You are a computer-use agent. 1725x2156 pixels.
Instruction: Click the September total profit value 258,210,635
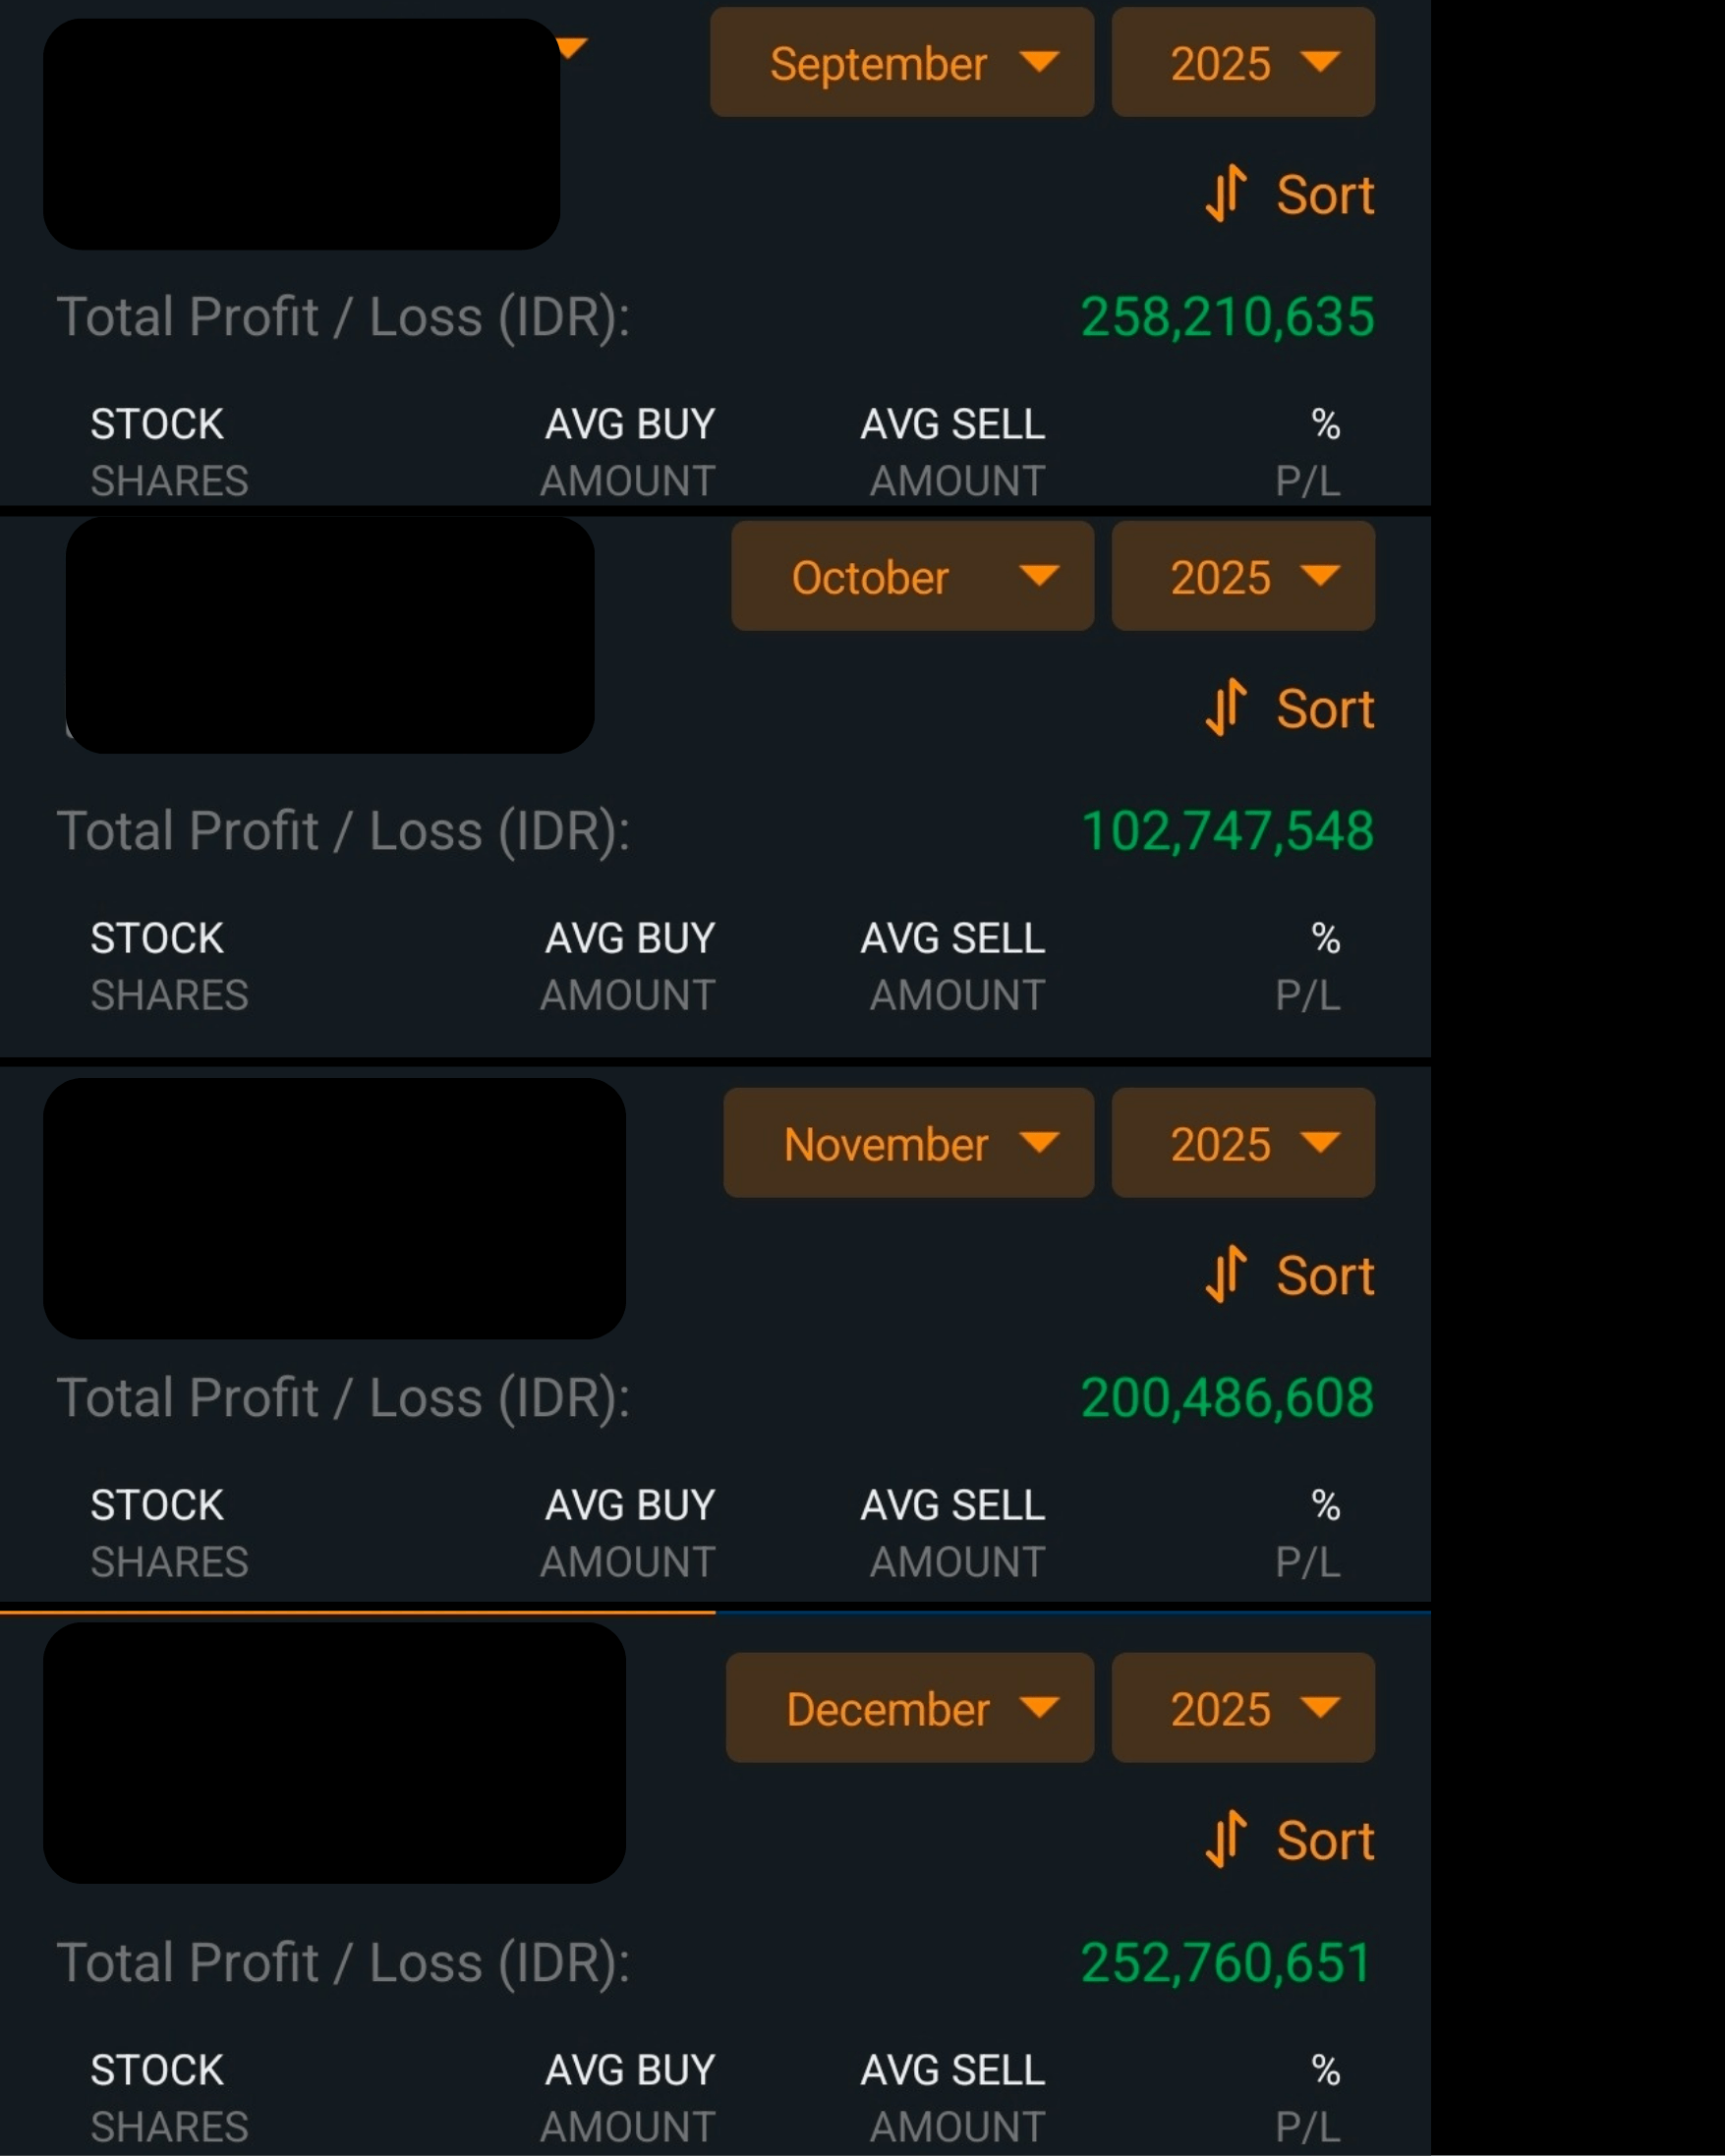(1227, 317)
